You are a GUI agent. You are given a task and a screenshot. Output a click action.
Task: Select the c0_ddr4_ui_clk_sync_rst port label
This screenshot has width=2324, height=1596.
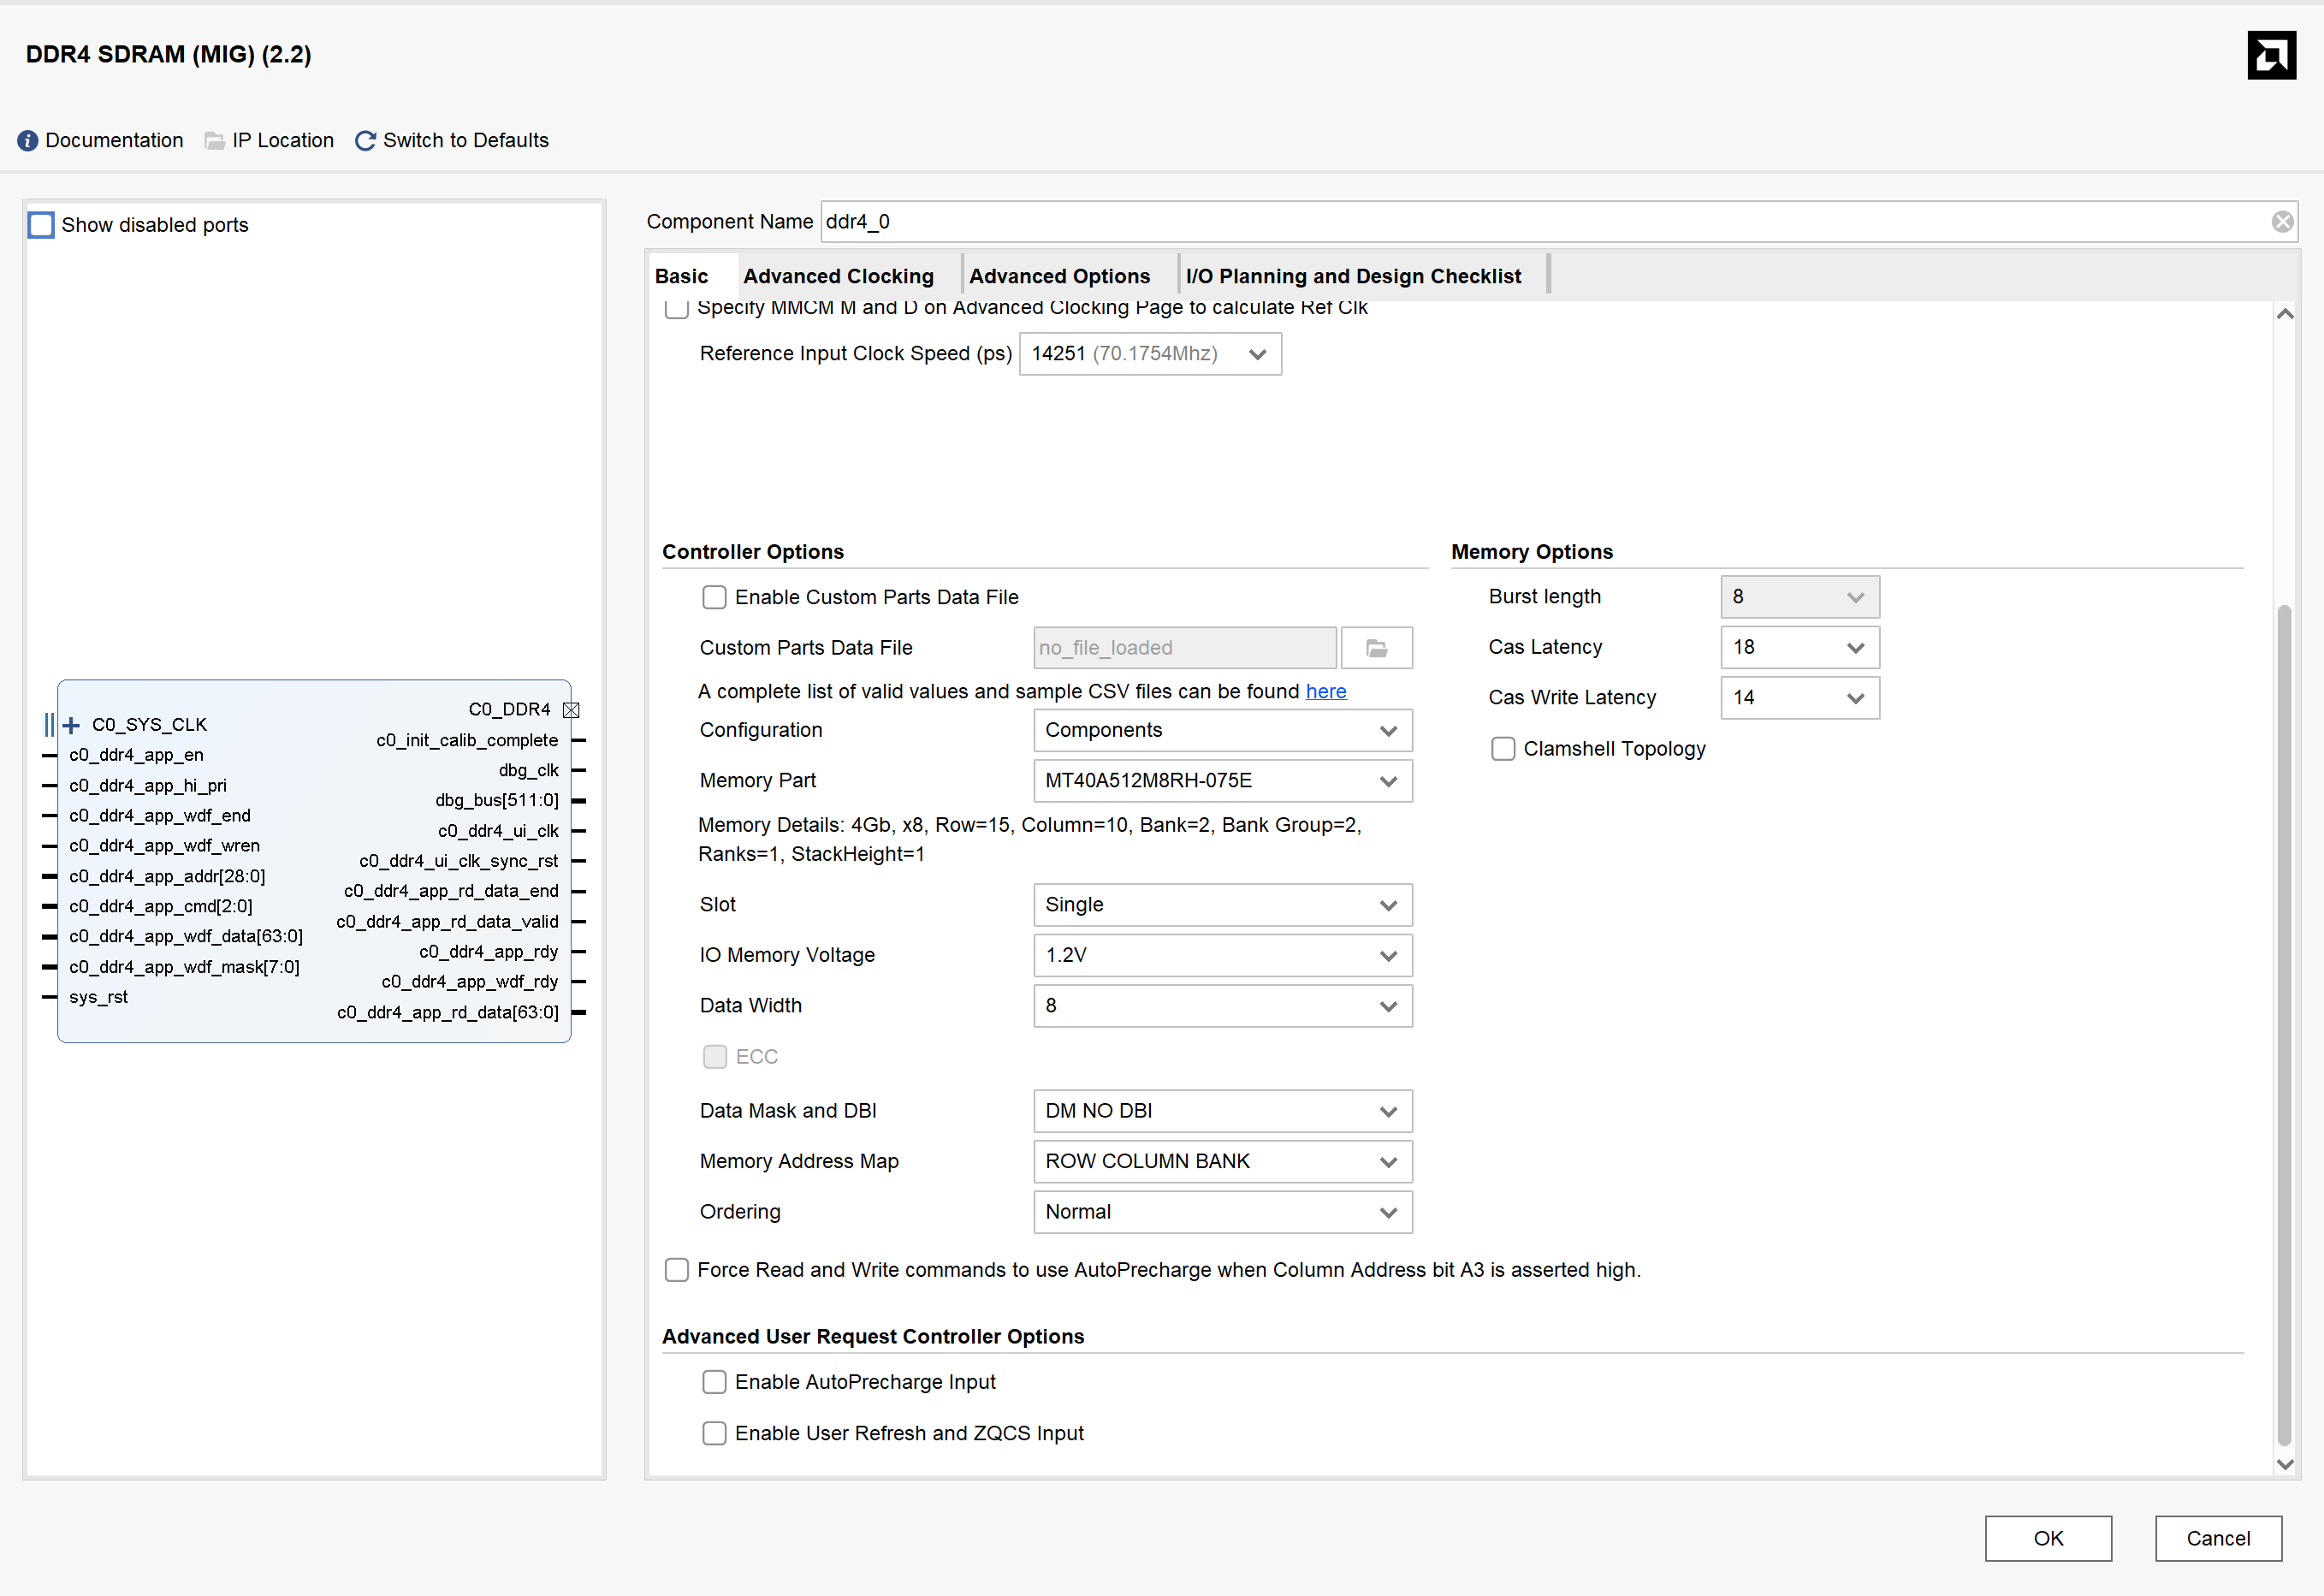(459, 861)
